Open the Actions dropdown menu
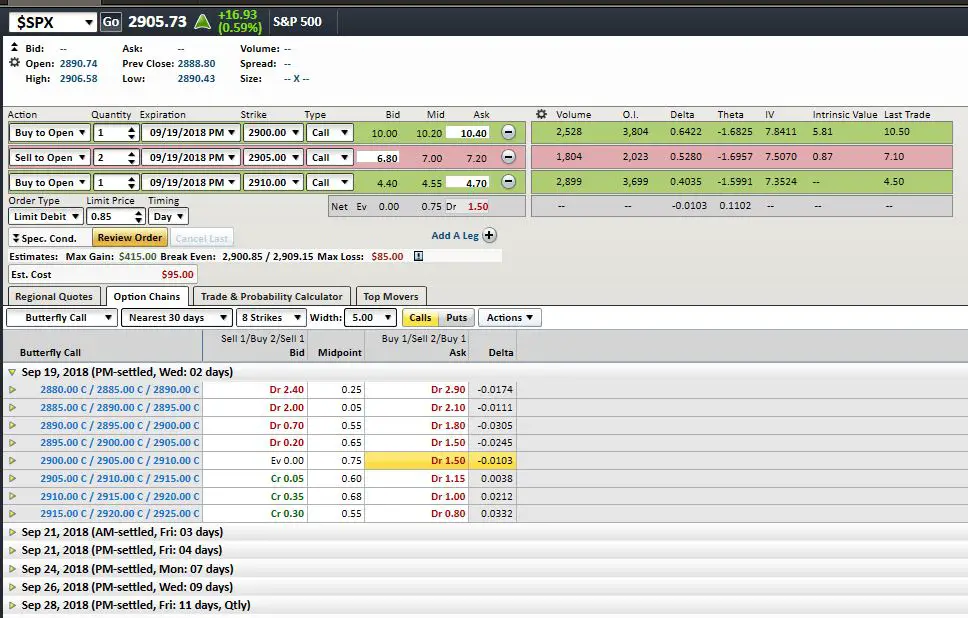 point(510,317)
